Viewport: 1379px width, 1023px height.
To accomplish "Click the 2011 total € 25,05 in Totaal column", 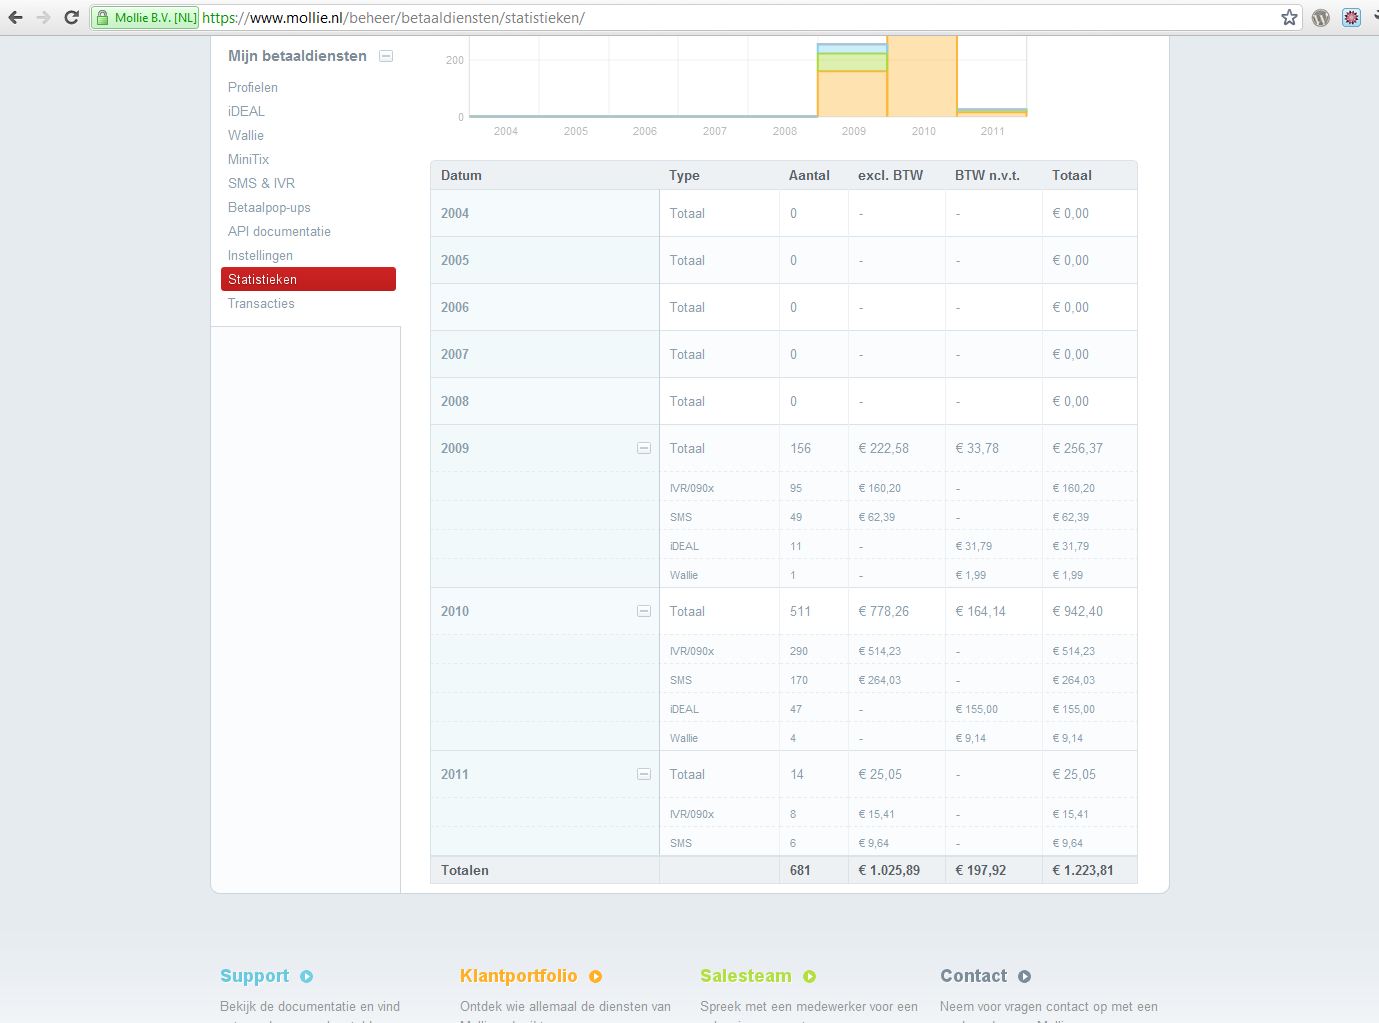I will [x=1074, y=774].
